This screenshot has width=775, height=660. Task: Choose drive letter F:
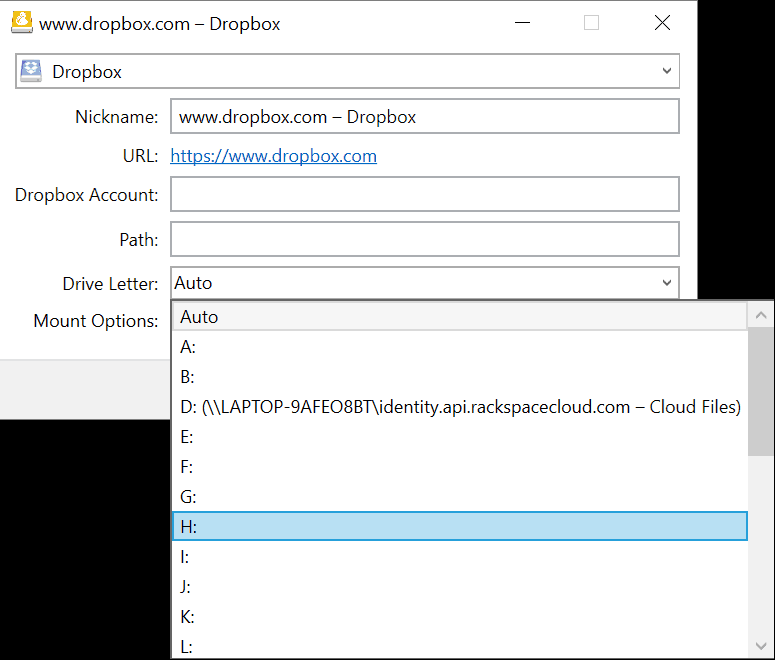[460, 467]
